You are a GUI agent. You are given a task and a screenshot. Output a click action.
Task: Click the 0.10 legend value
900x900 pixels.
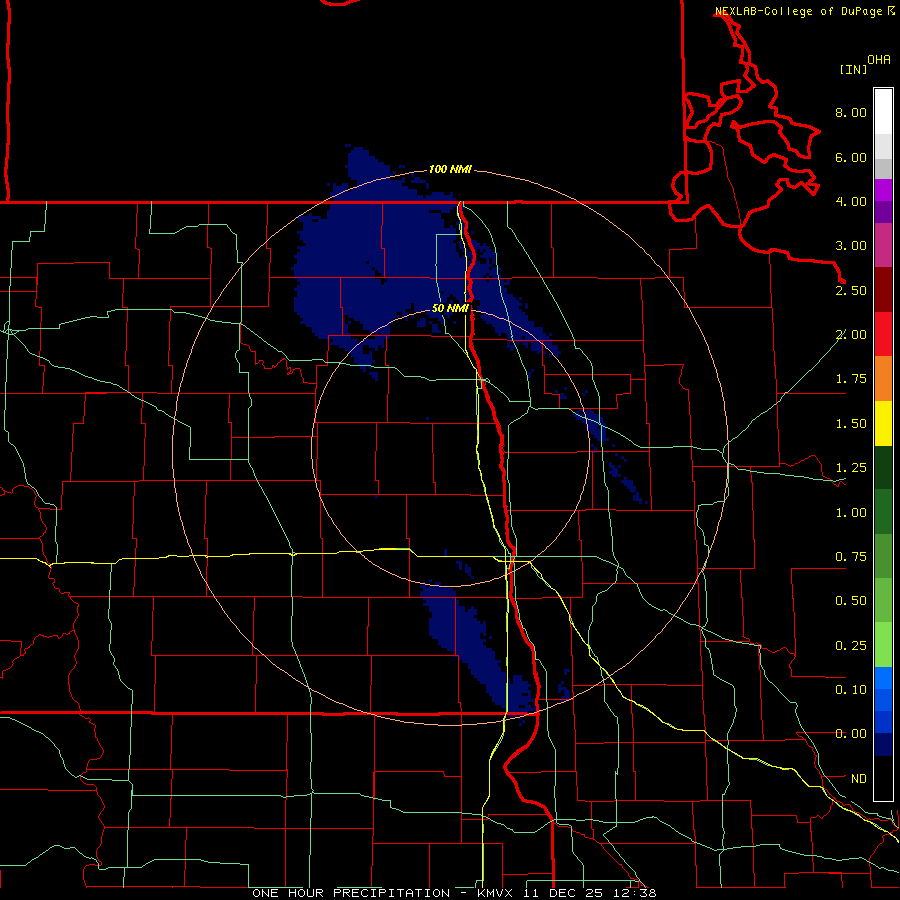click(851, 690)
